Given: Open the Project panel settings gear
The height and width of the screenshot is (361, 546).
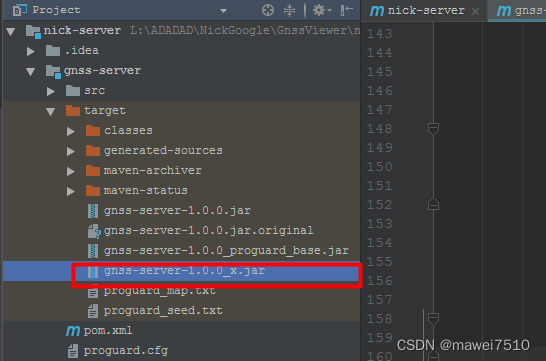Looking at the screenshot, I should (x=321, y=10).
